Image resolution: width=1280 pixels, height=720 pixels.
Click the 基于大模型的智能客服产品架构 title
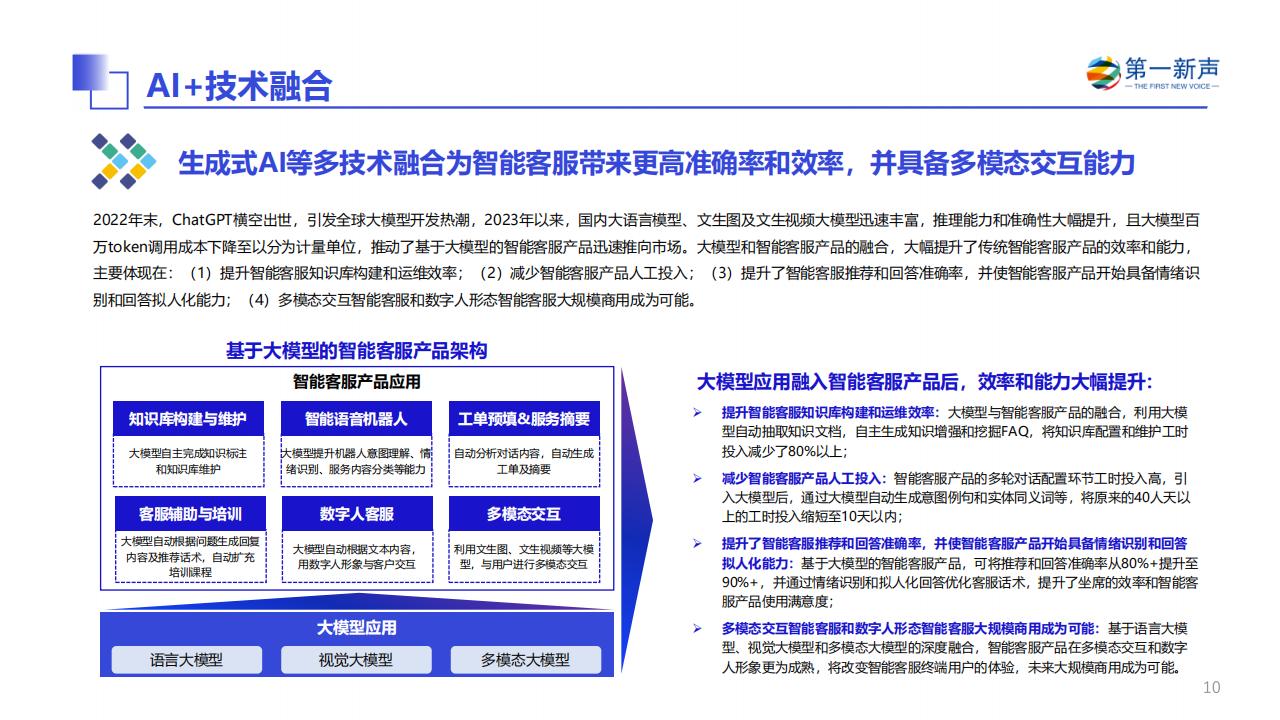357,350
